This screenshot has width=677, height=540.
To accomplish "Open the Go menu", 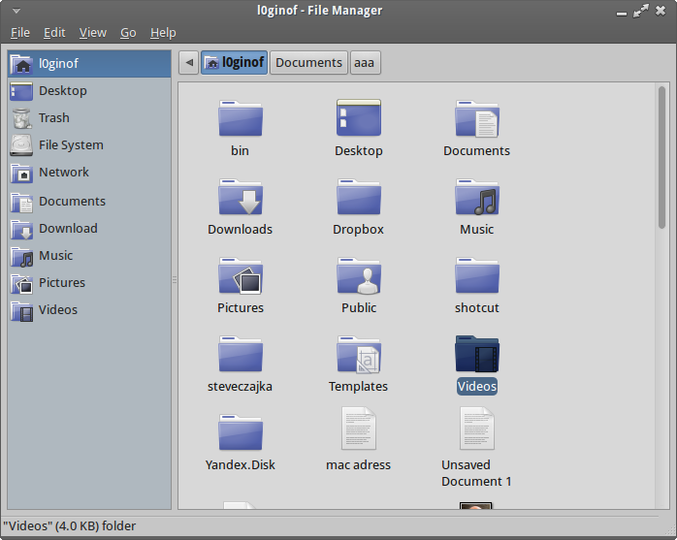I will (x=128, y=33).
